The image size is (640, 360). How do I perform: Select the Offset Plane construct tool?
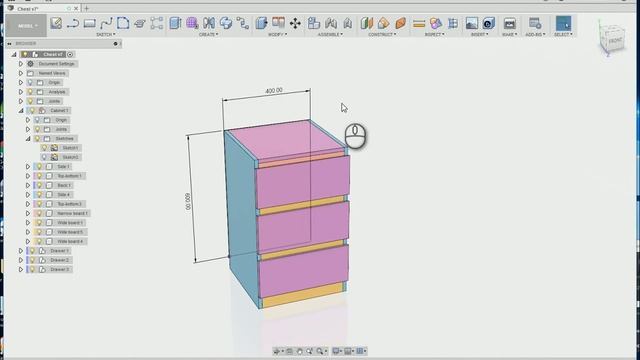click(x=367, y=23)
